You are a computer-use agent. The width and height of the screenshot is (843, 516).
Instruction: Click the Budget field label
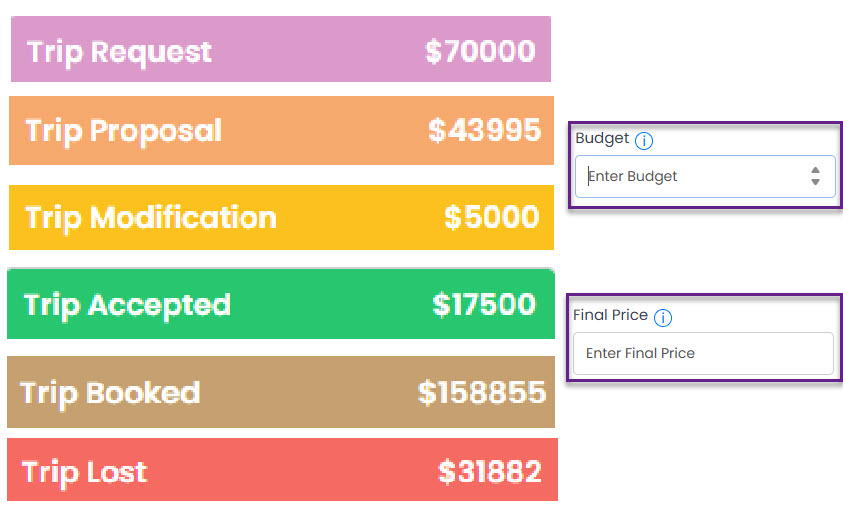[x=602, y=138]
